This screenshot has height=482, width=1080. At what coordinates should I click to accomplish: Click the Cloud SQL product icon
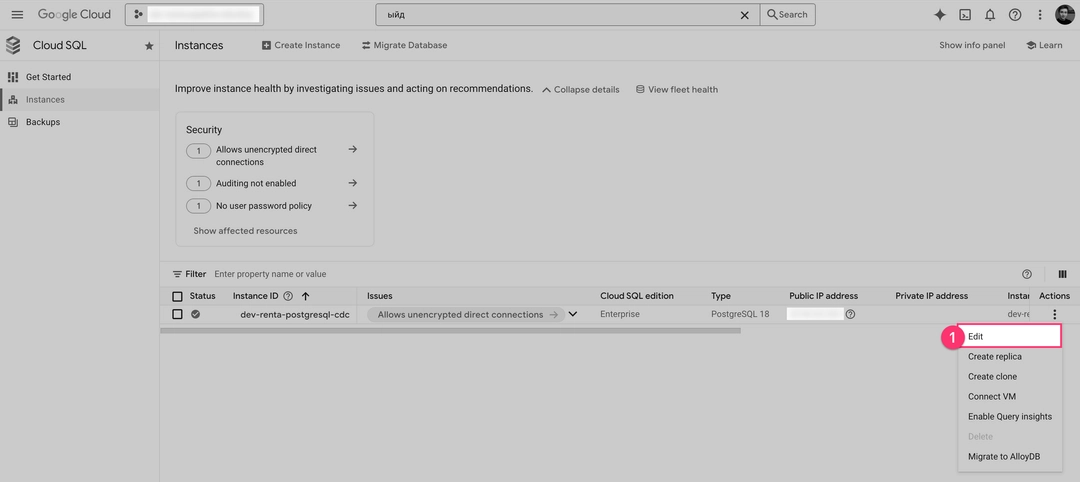click(13, 45)
